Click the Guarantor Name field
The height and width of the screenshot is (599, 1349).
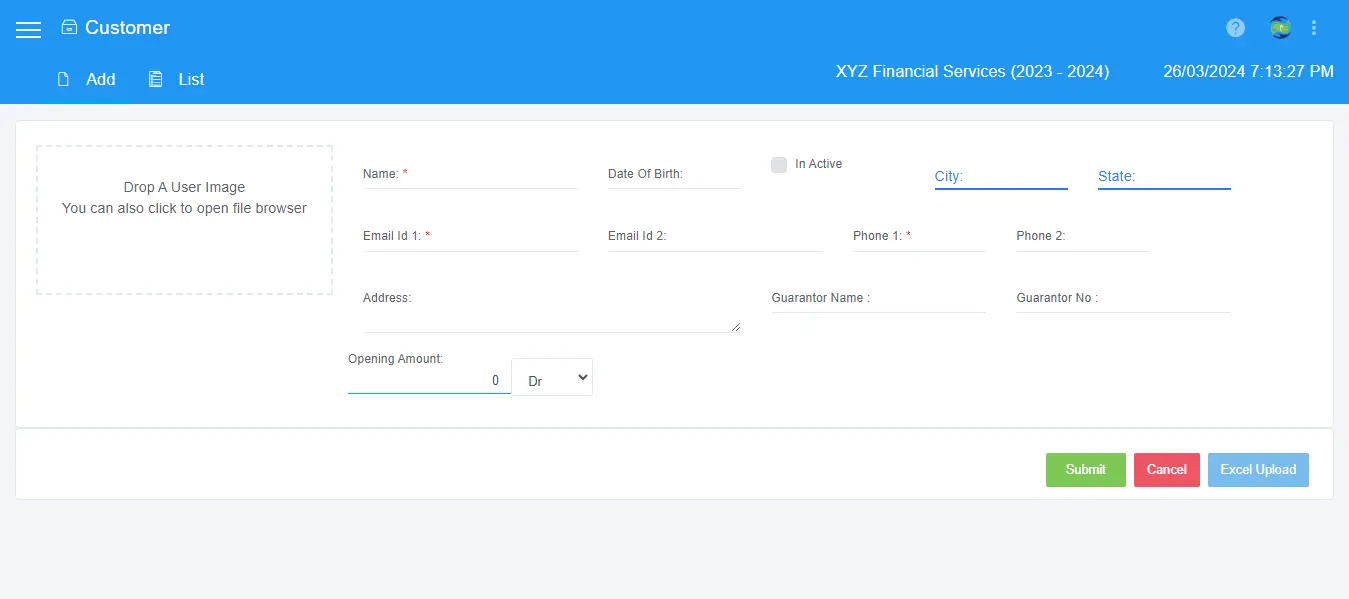click(878, 300)
